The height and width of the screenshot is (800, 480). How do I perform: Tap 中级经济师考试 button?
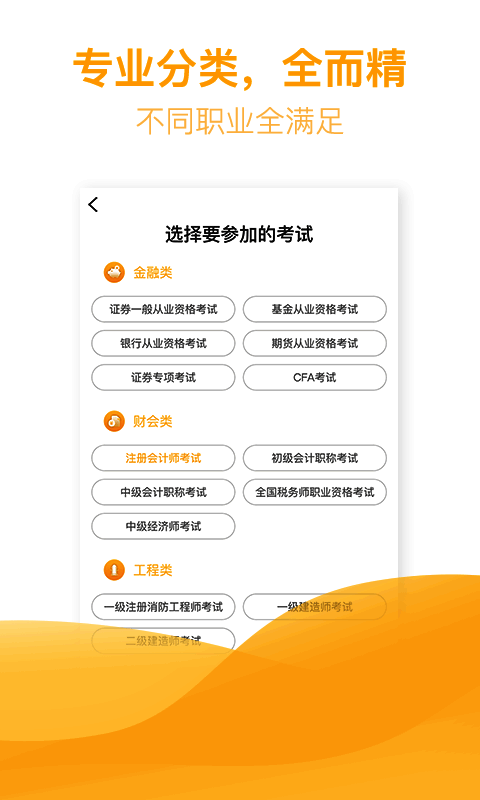(x=163, y=527)
